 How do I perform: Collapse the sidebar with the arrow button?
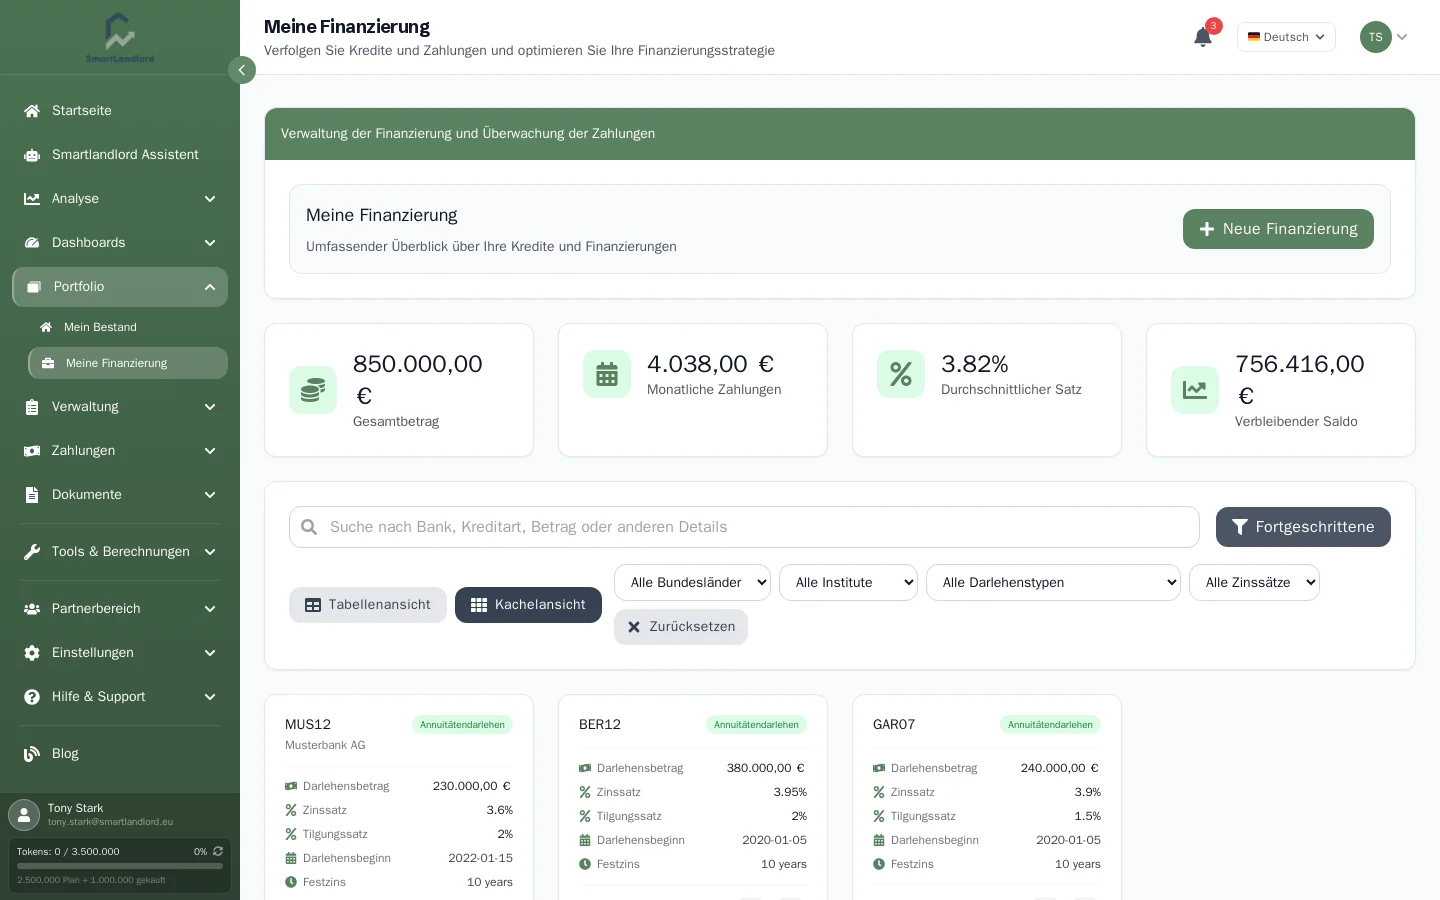(242, 70)
